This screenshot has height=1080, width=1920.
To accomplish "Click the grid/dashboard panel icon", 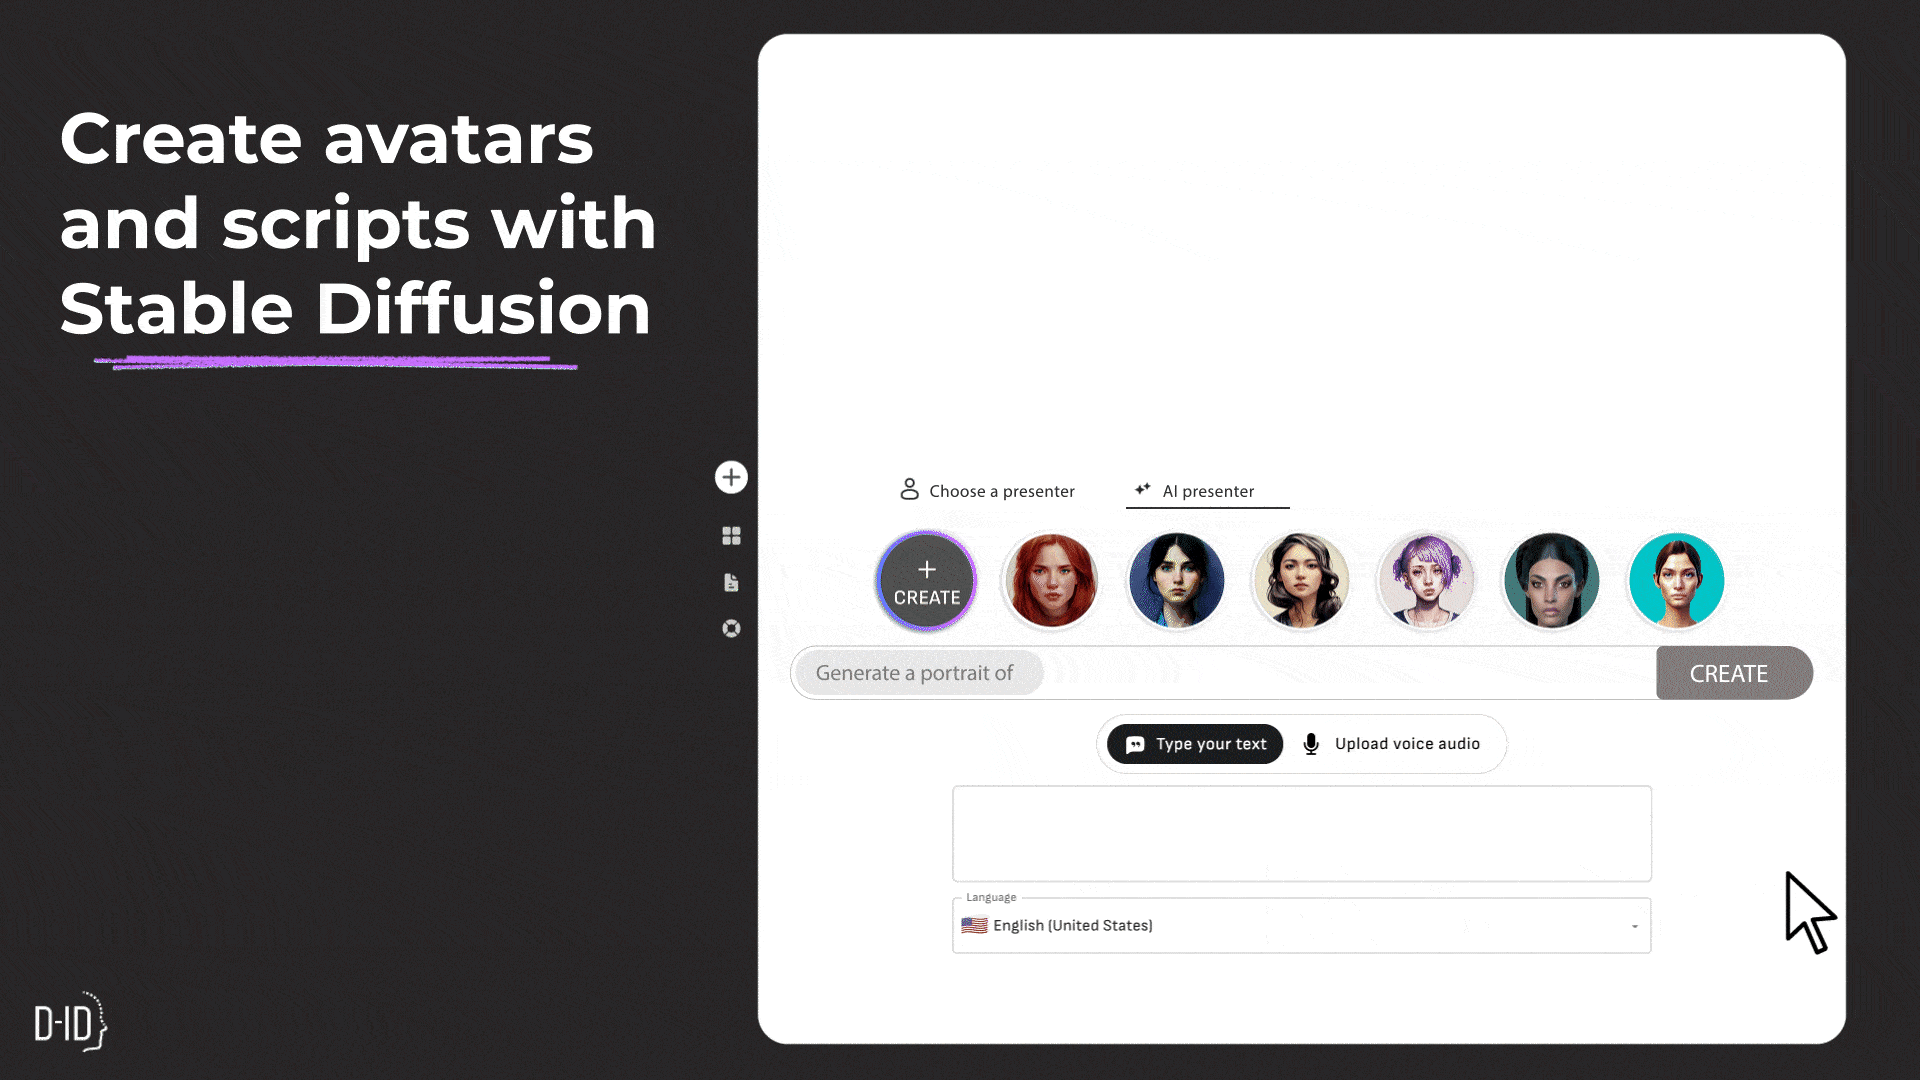I will (731, 535).
